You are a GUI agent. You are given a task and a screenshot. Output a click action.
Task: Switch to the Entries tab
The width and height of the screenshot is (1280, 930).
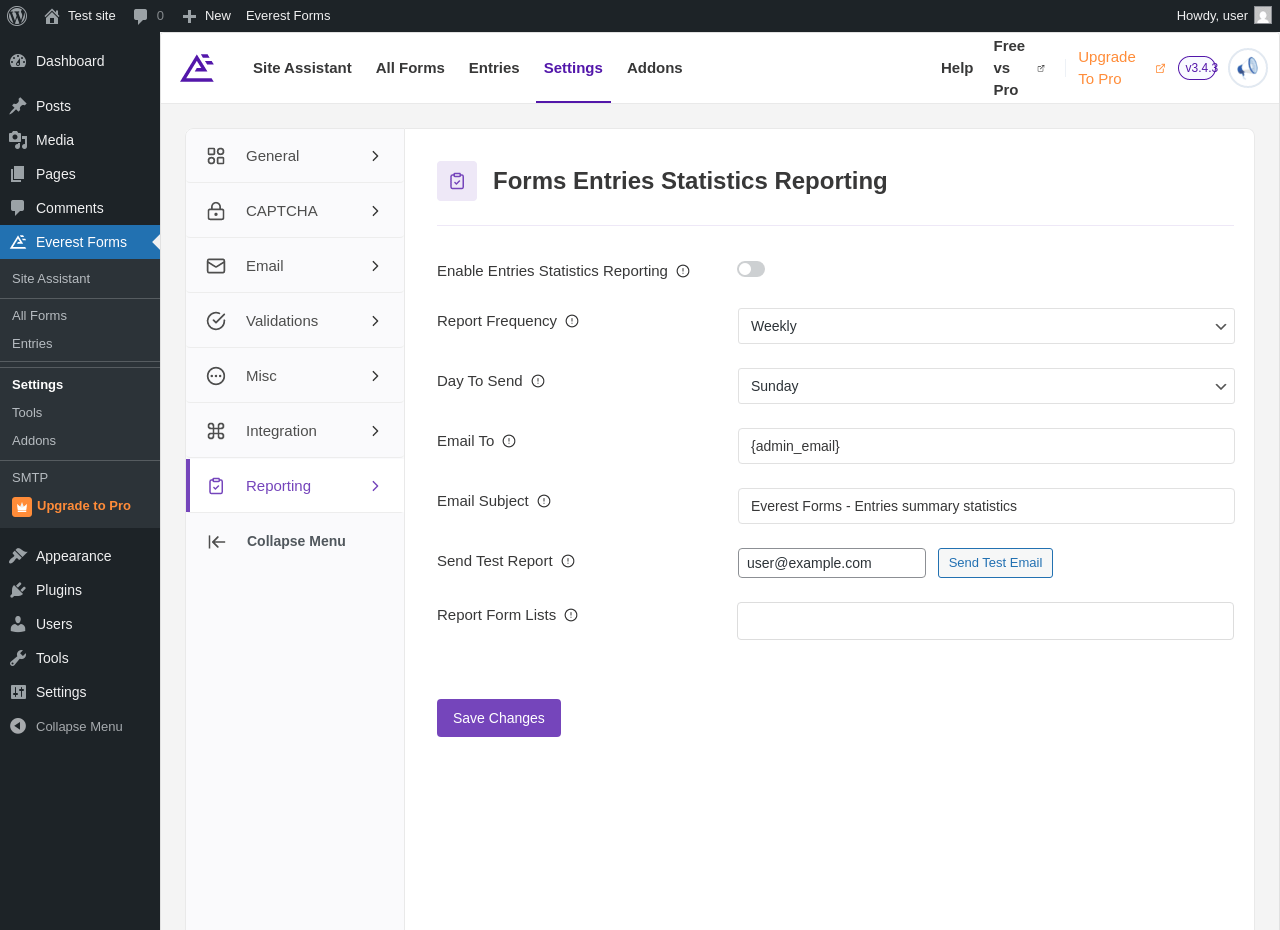coord(494,68)
